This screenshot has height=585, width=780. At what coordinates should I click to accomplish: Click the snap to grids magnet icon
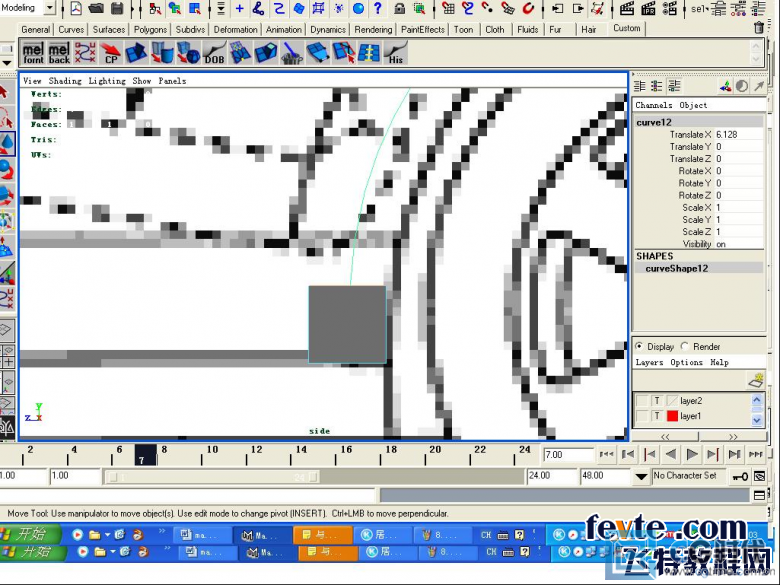point(448,8)
